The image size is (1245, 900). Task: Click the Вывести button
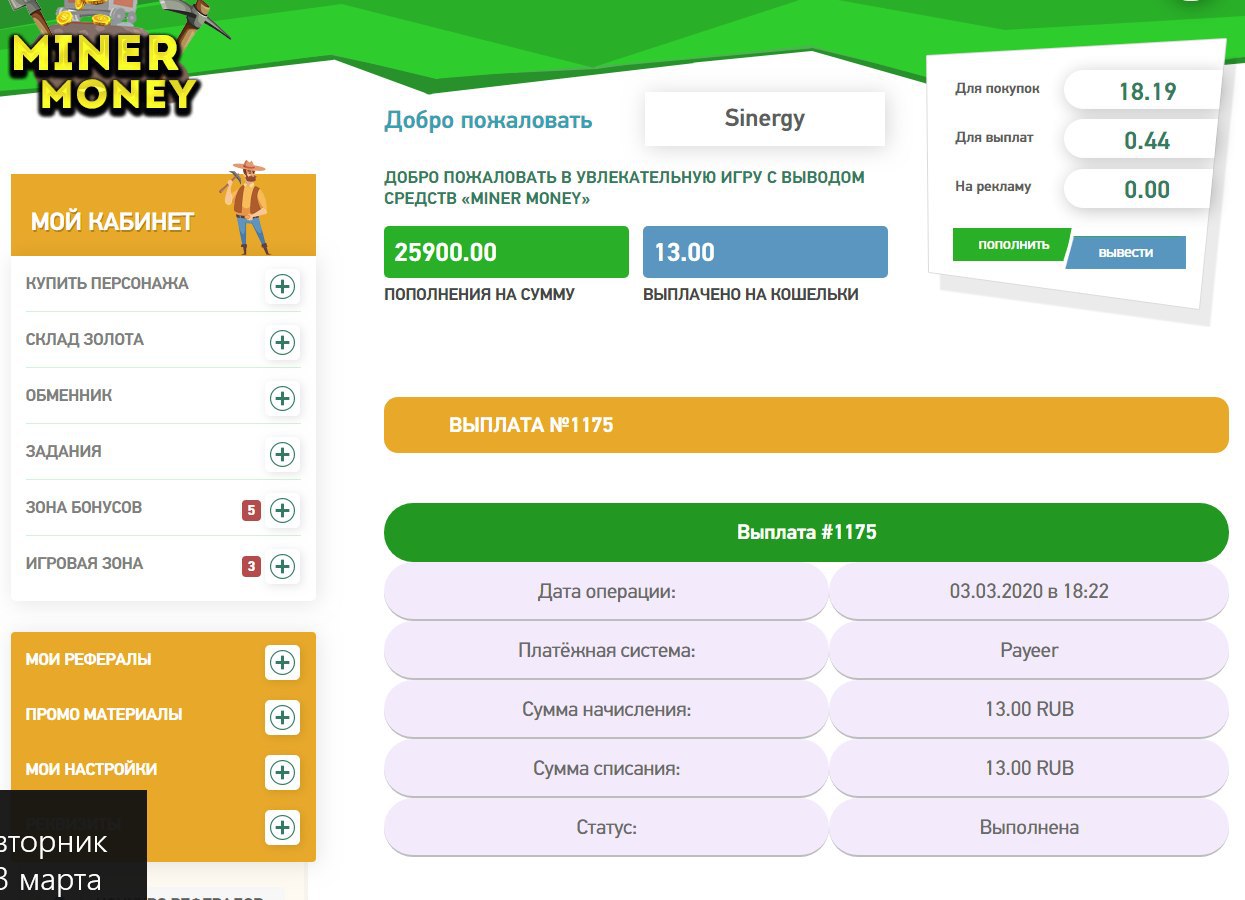pyautogui.click(x=1126, y=253)
